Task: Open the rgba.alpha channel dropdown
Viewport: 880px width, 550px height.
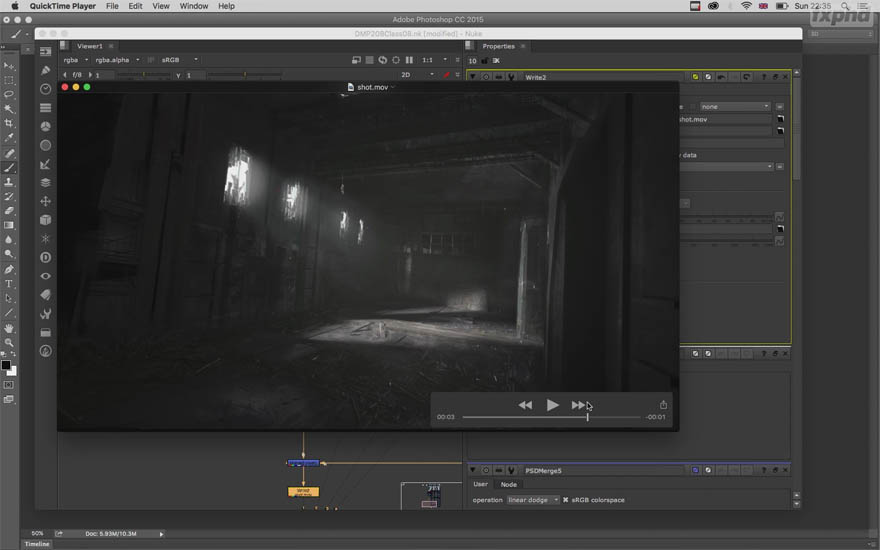Action: point(117,60)
